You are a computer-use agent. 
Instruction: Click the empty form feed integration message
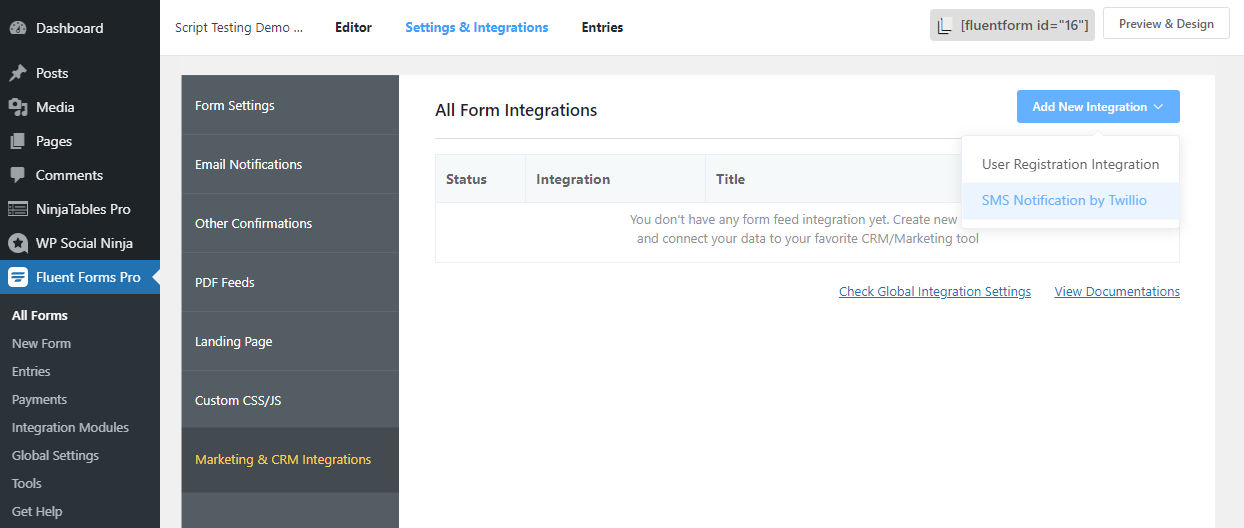[807, 229]
